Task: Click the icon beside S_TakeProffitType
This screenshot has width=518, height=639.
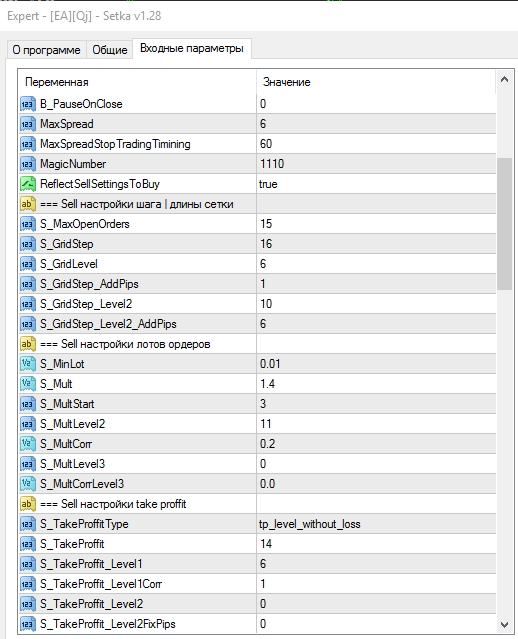Action: 28,524
